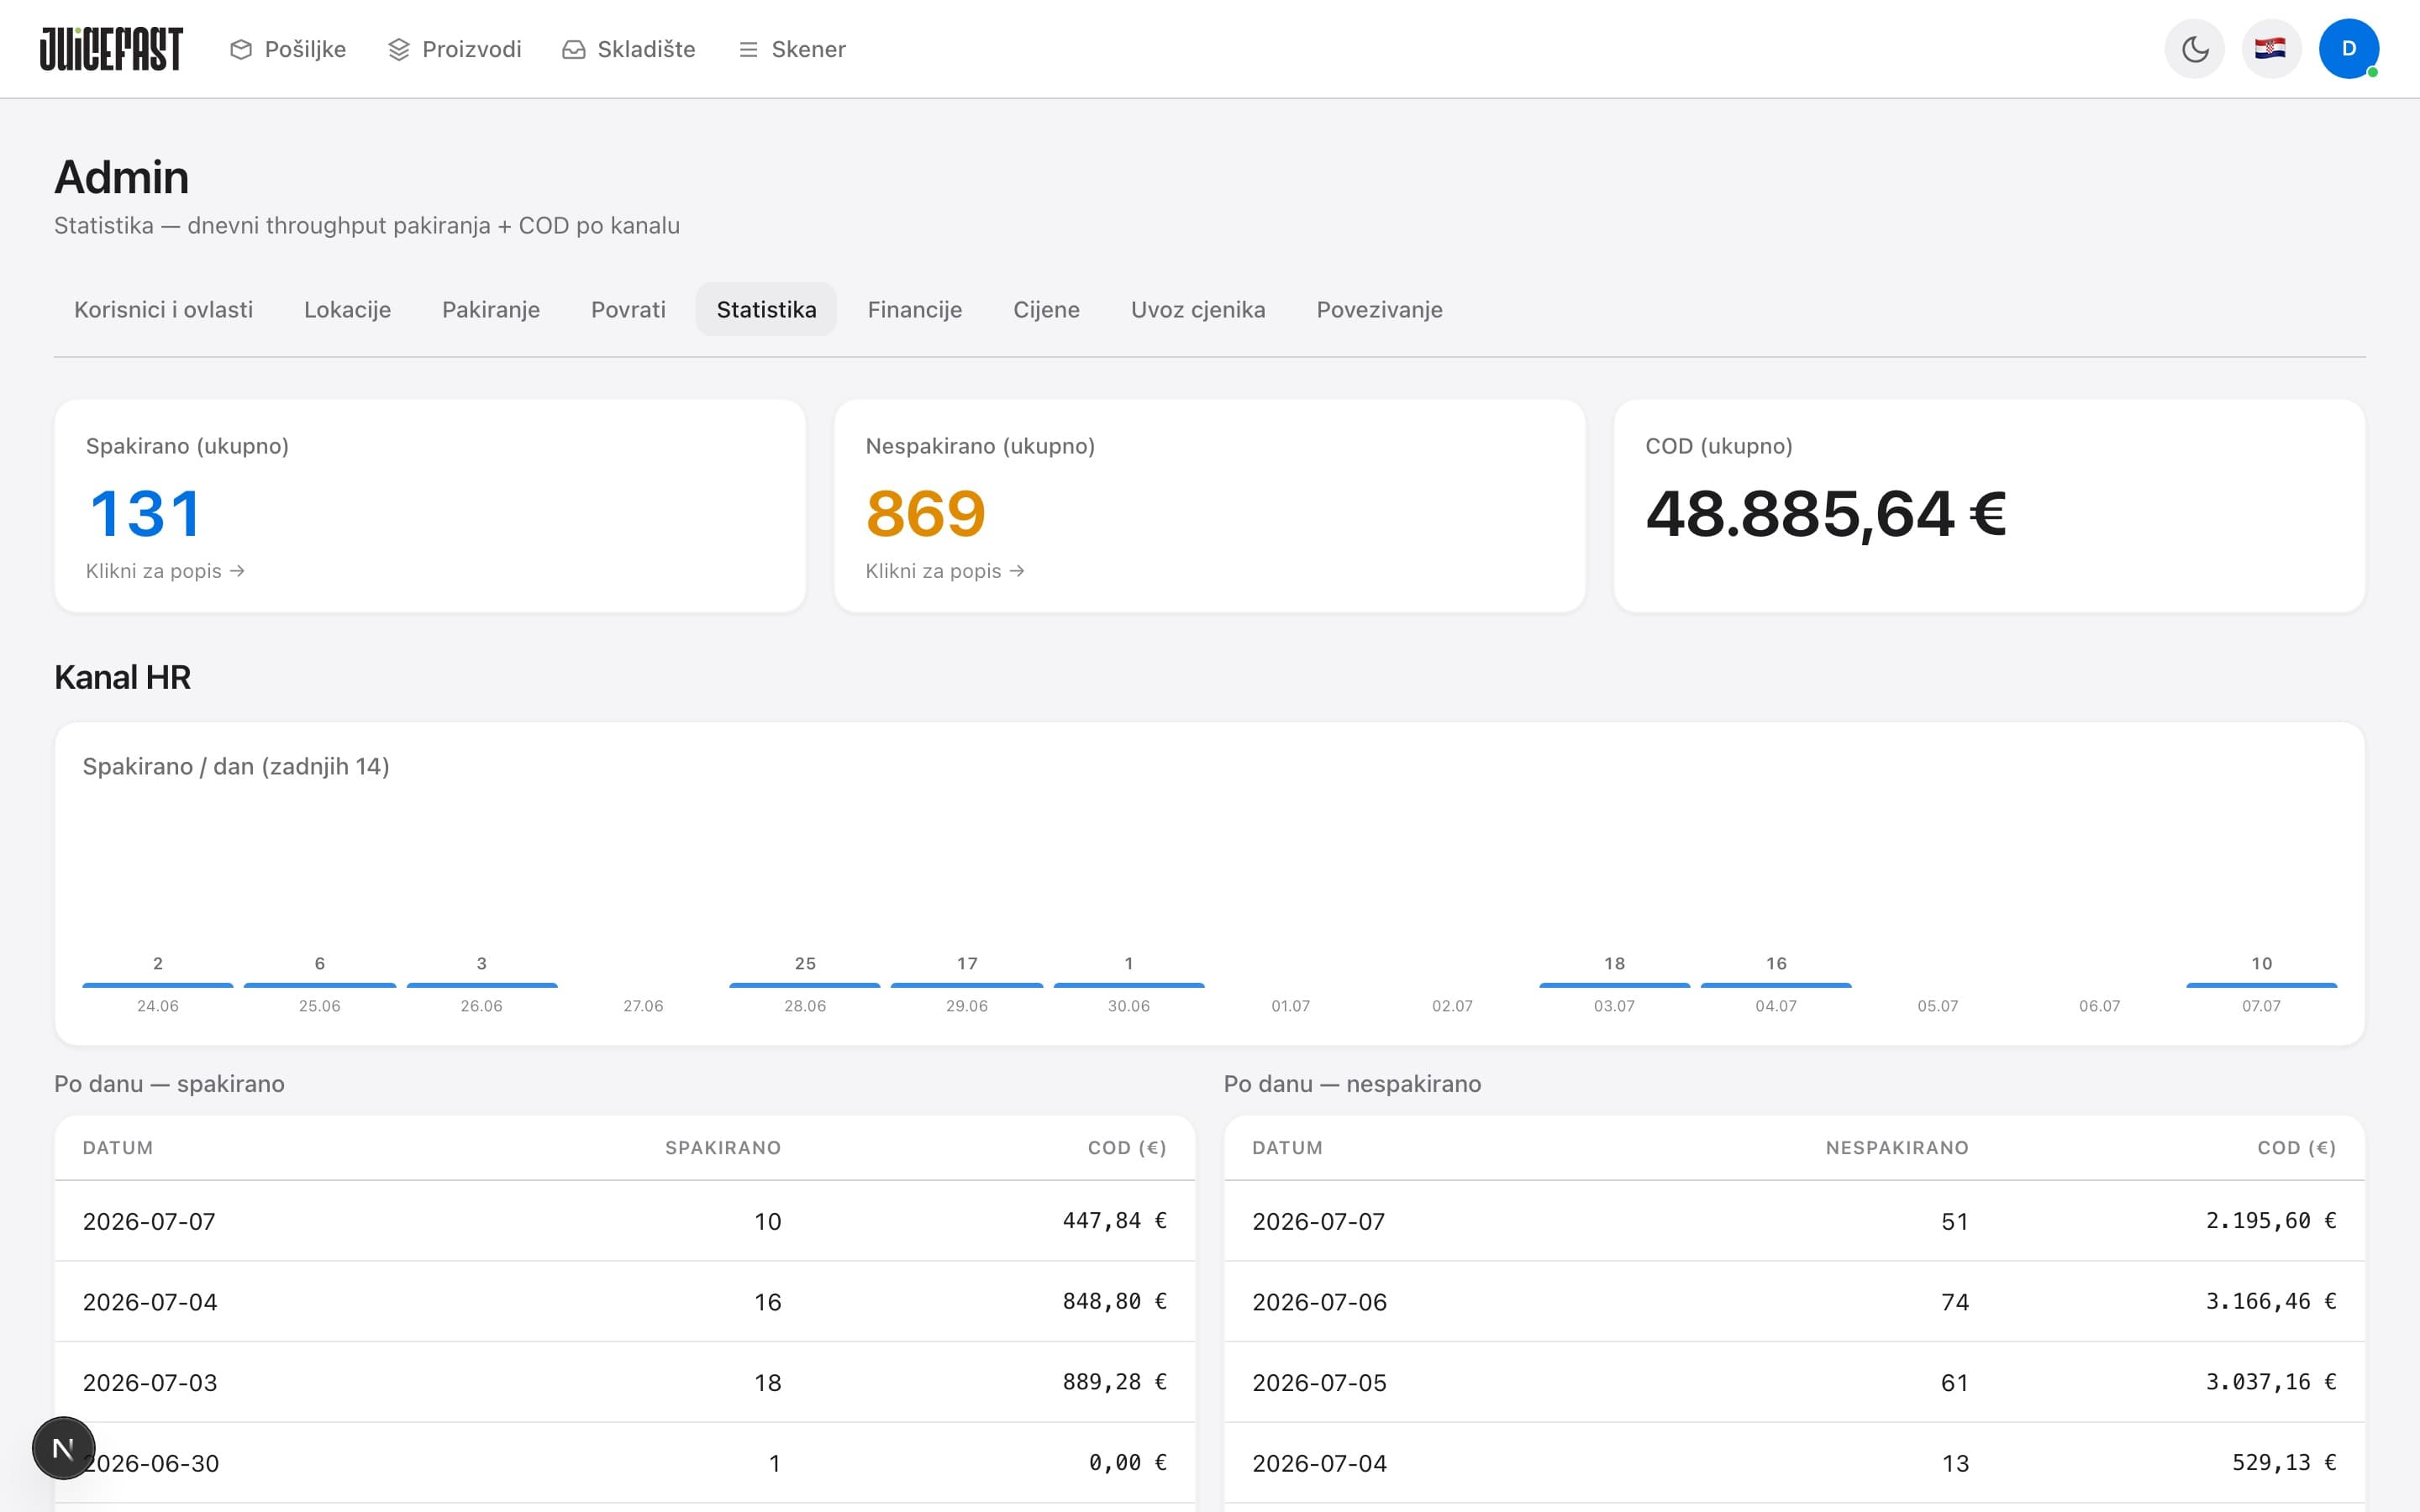Image resolution: width=2420 pixels, height=1512 pixels.
Task: Switch to the Korisnici i ovlasti tab
Action: pyautogui.click(x=163, y=309)
